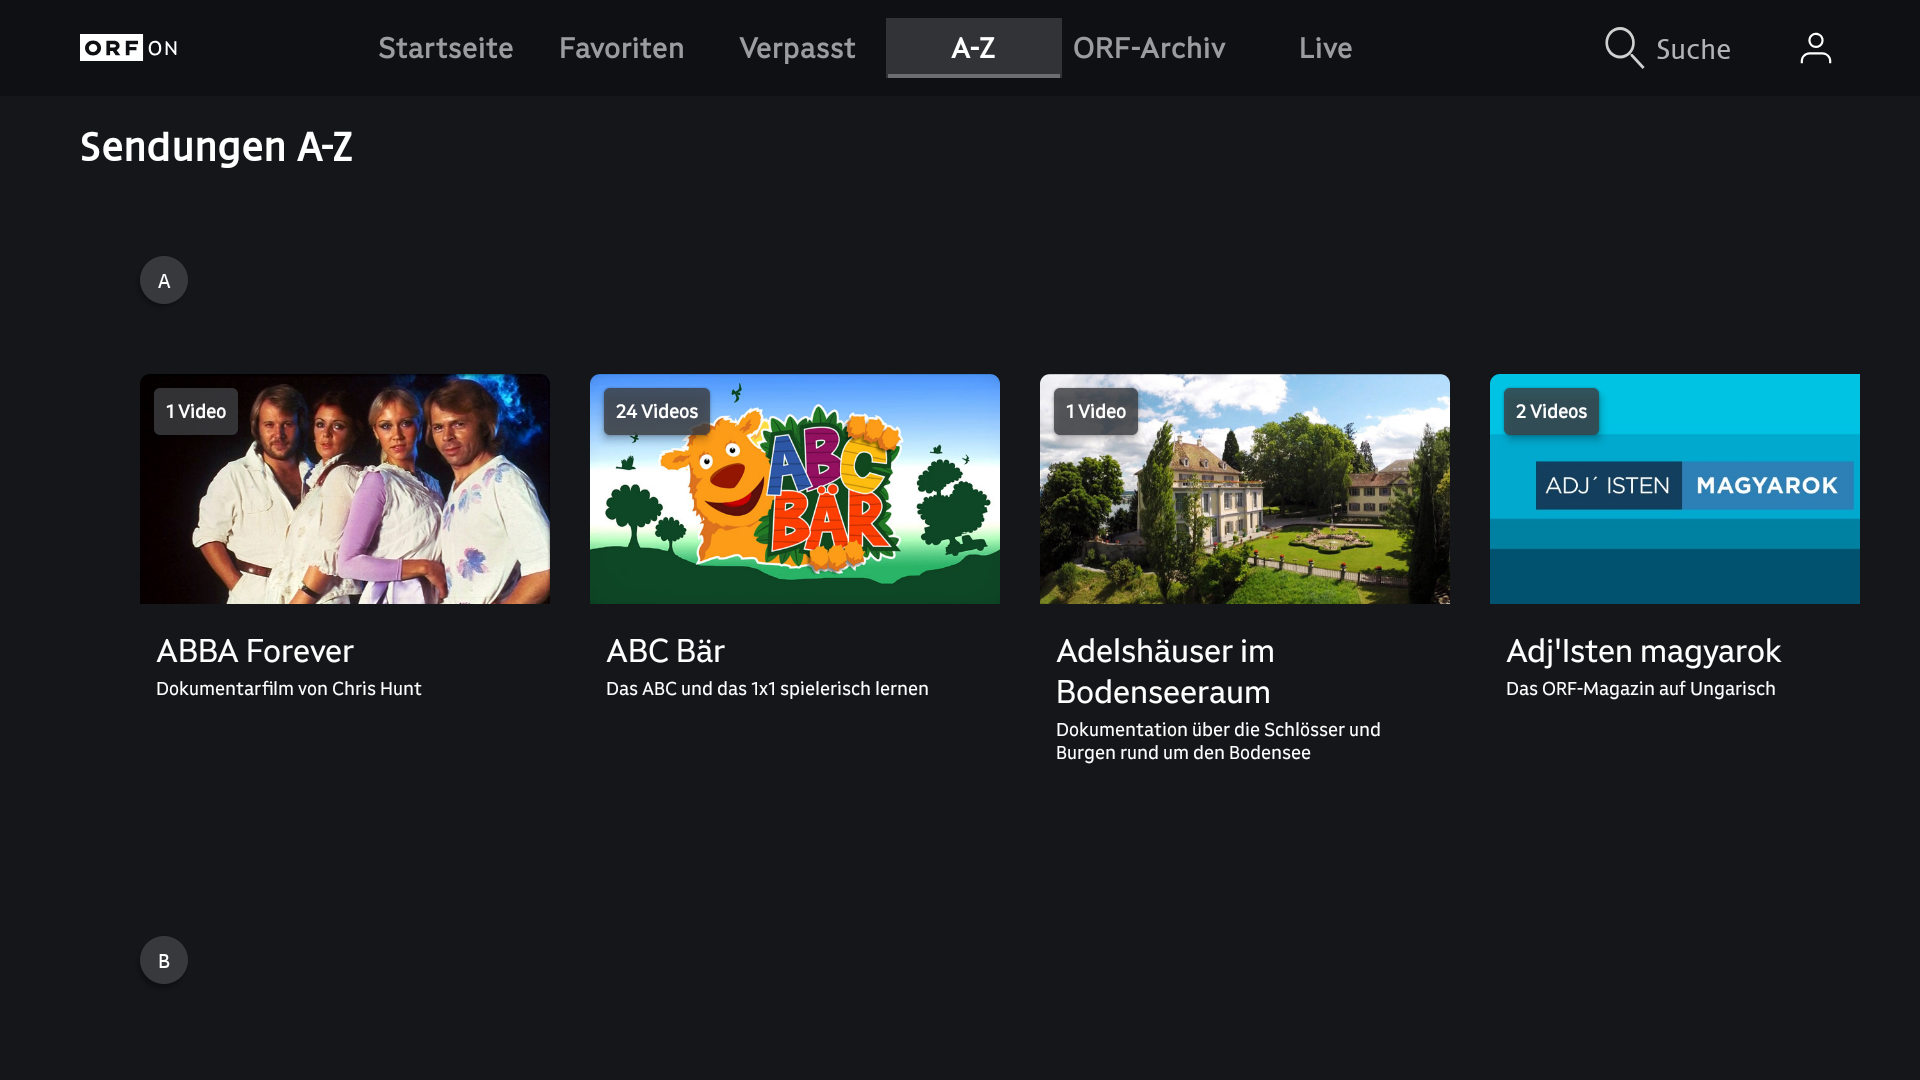Switch to the Startseite tab
The width and height of the screenshot is (1920, 1080).
pyautogui.click(x=446, y=47)
